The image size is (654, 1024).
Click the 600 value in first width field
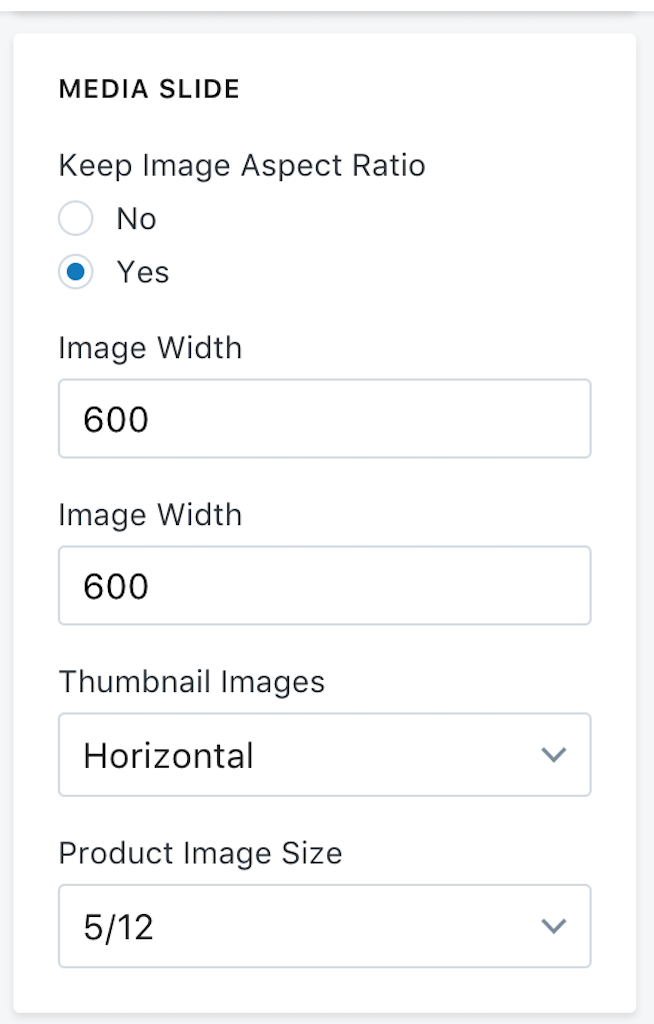click(116, 419)
